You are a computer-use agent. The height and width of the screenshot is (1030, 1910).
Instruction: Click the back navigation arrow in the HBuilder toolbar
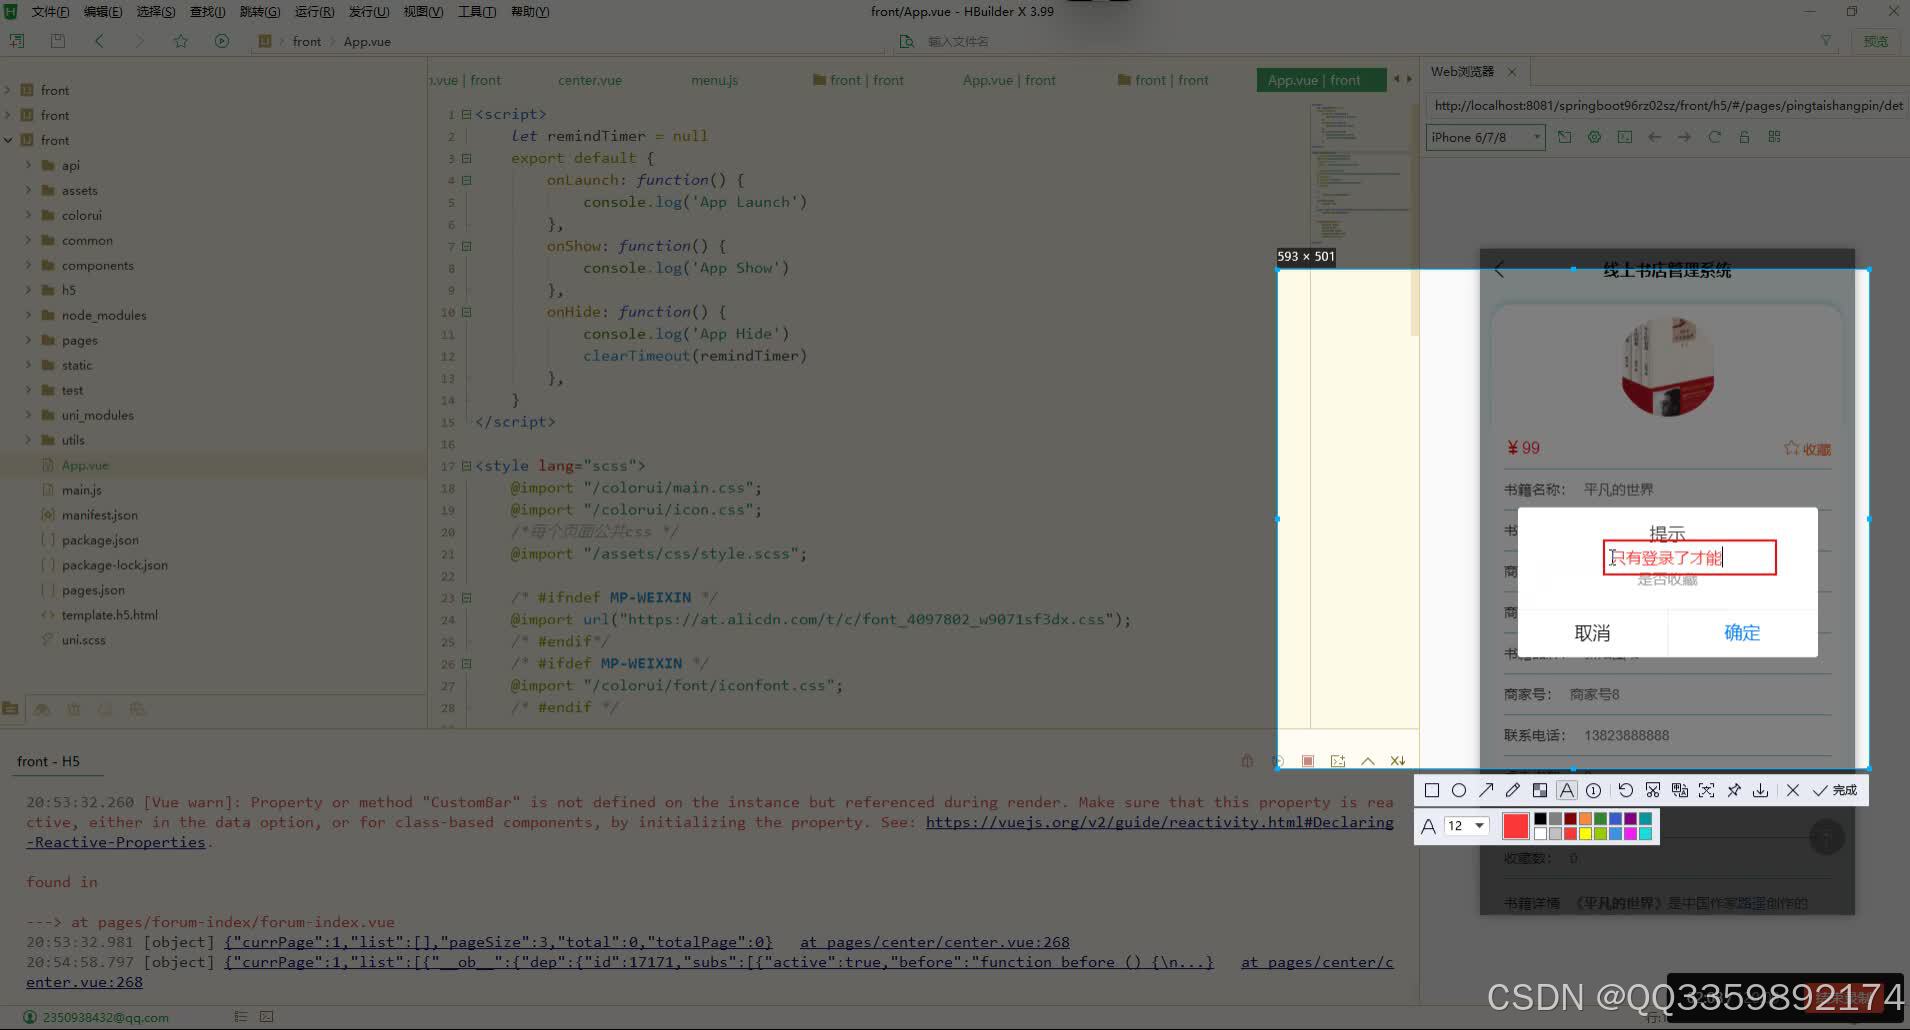click(x=98, y=41)
